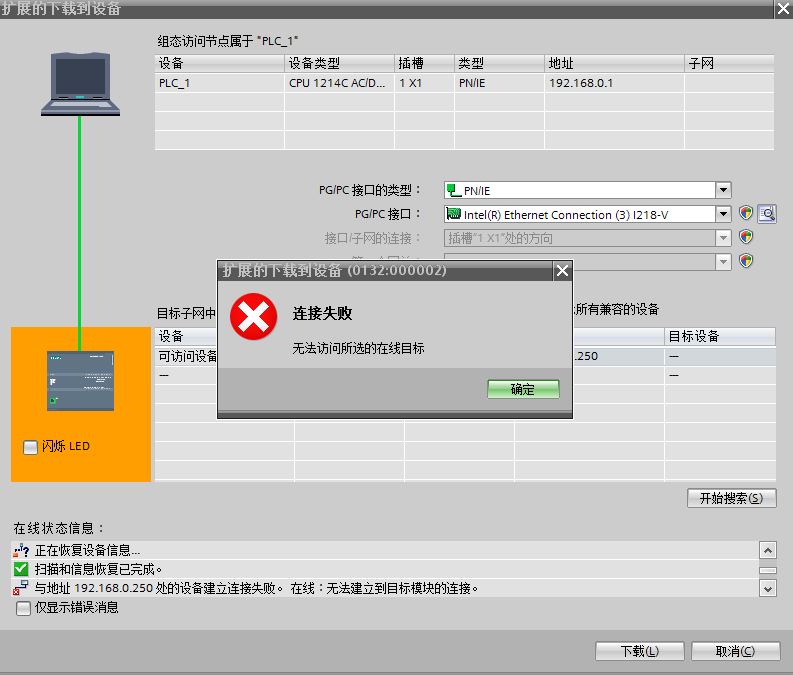This screenshot has height=675, width=793.
Task: Open the interface/subnet connection dropdown
Action: pyautogui.click(x=723, y=238)
